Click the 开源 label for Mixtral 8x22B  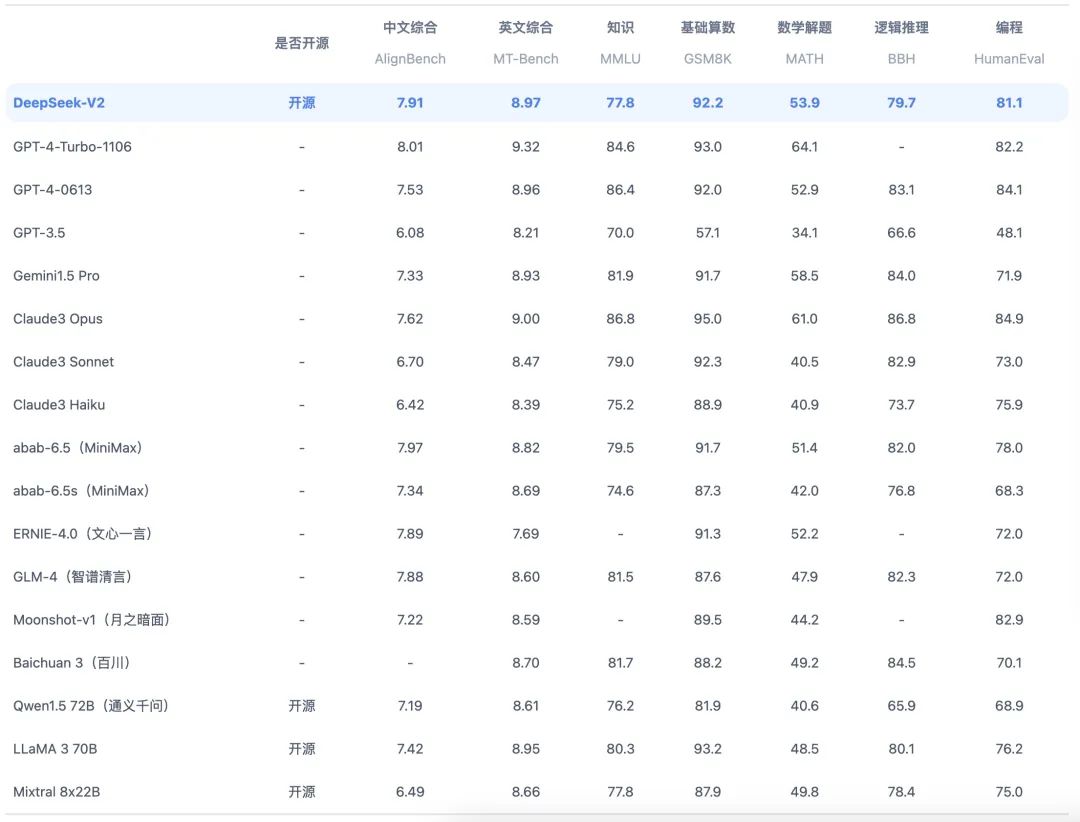point(301,791)
